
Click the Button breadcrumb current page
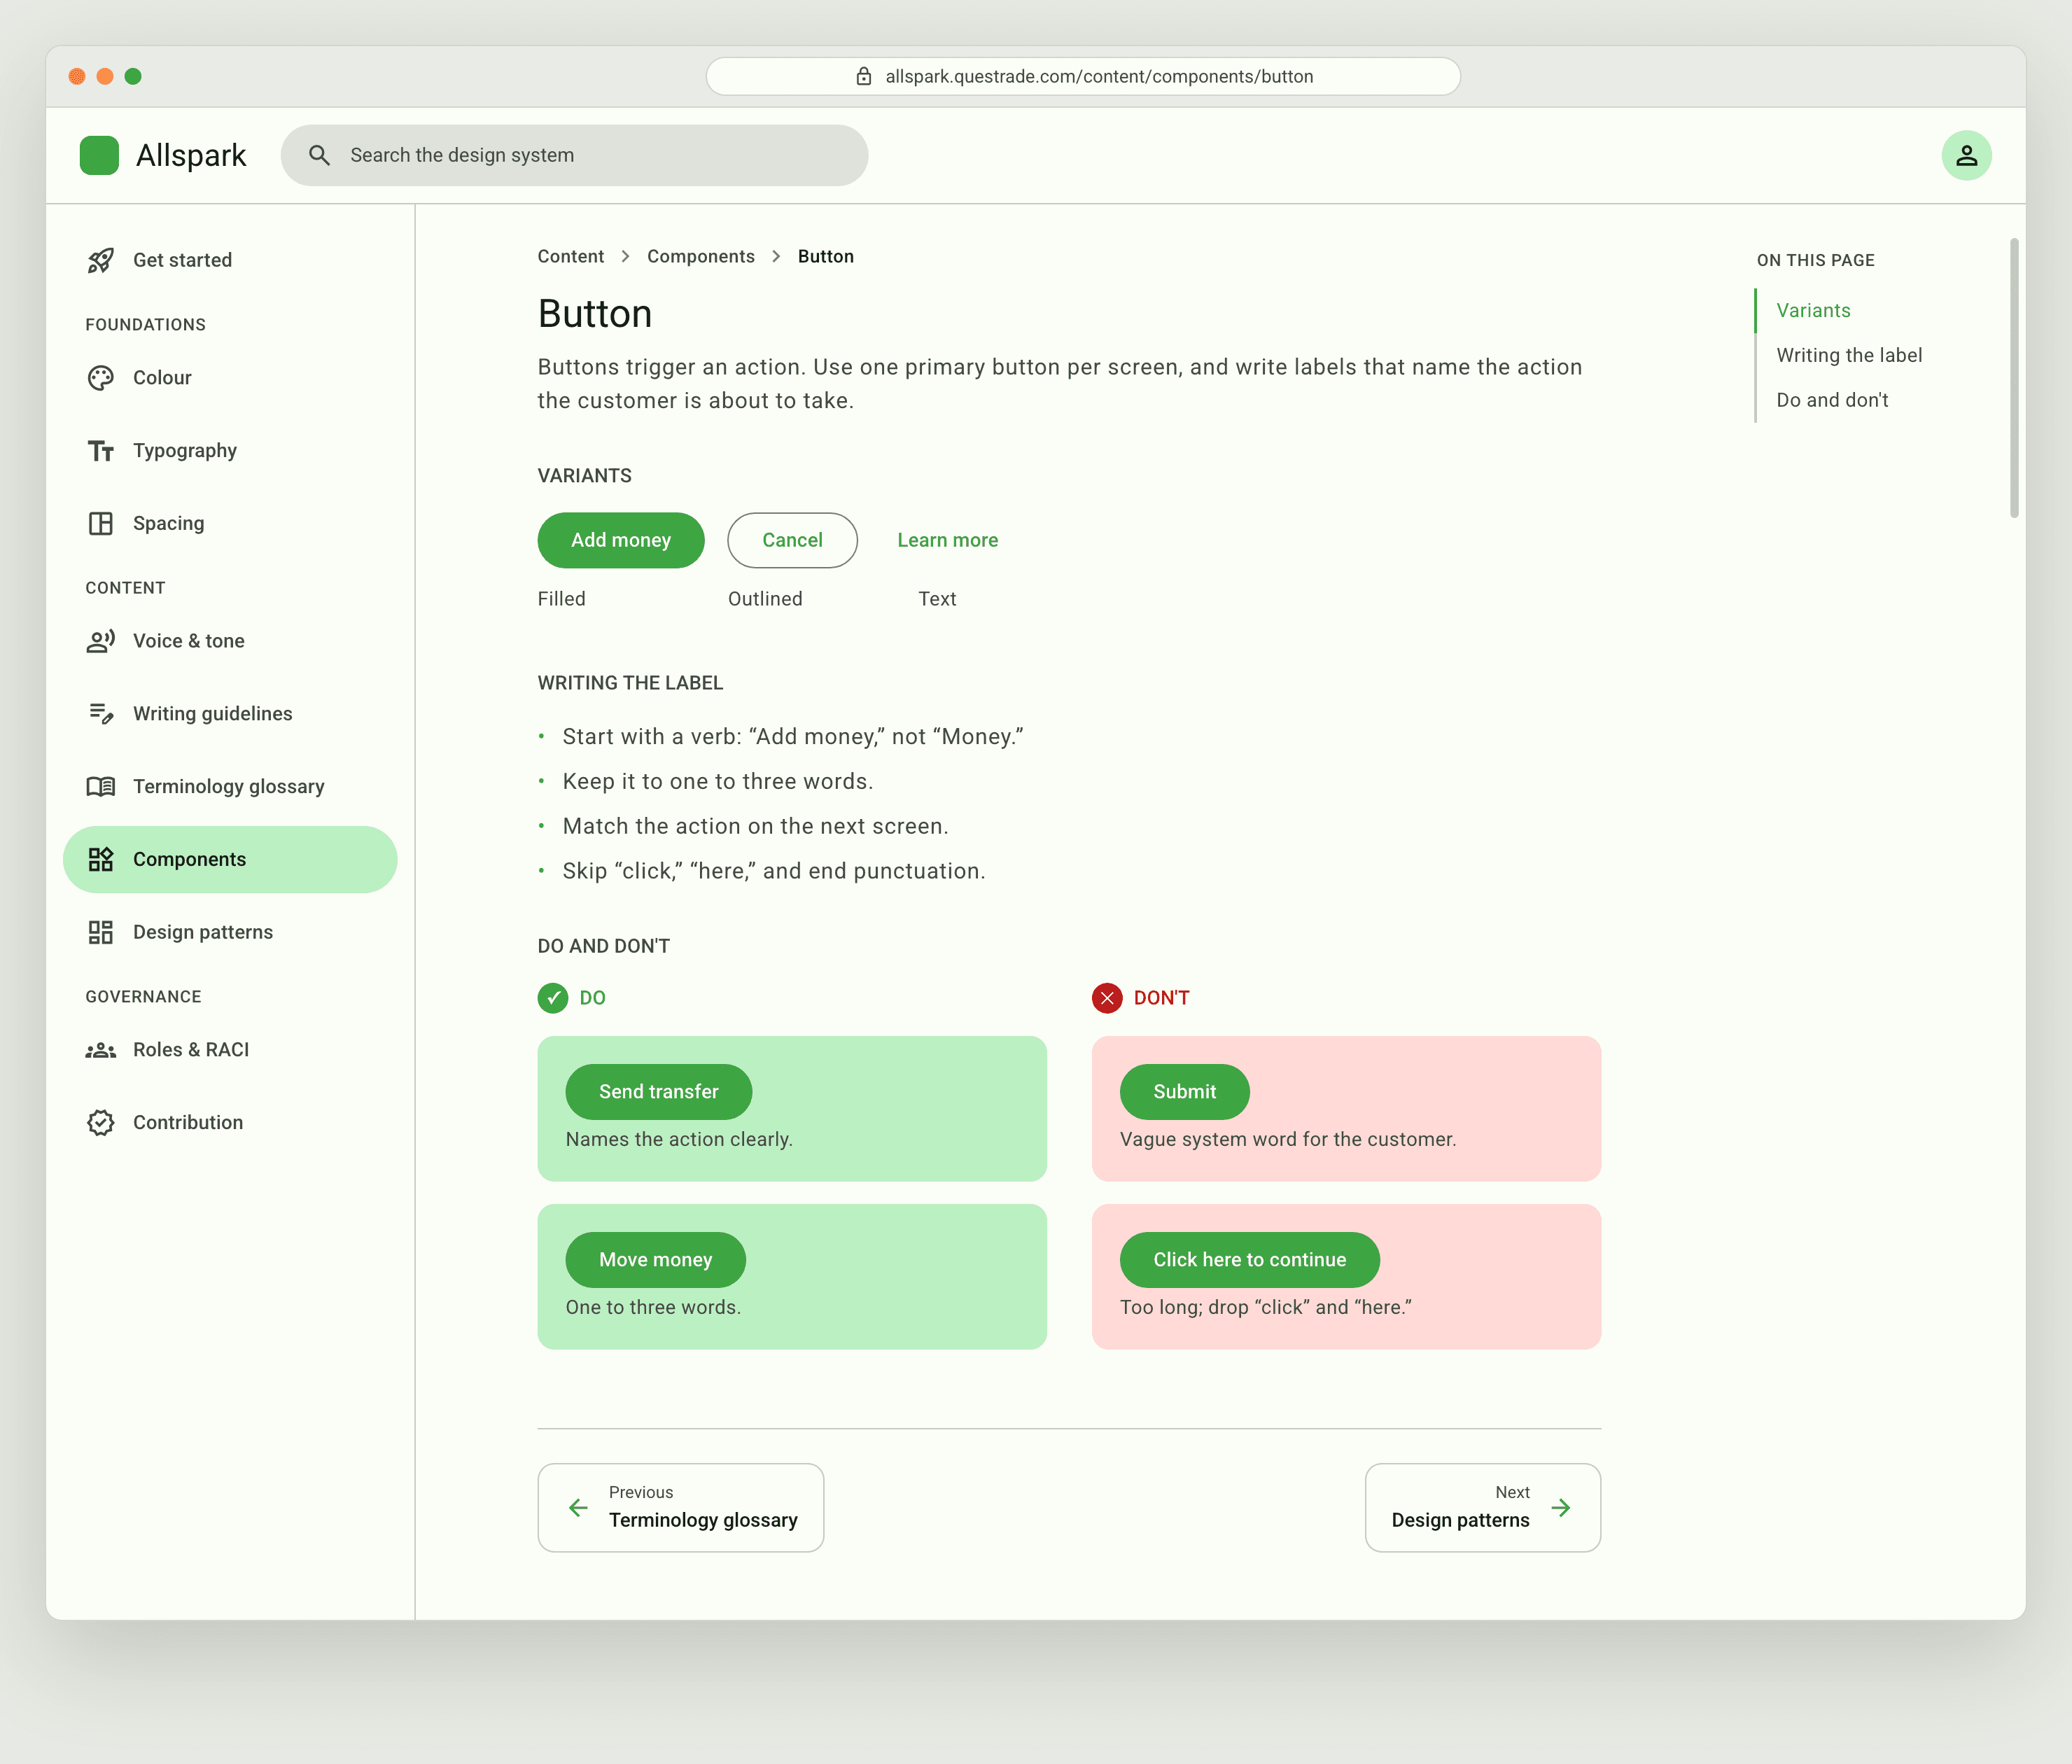pos(825,257)
